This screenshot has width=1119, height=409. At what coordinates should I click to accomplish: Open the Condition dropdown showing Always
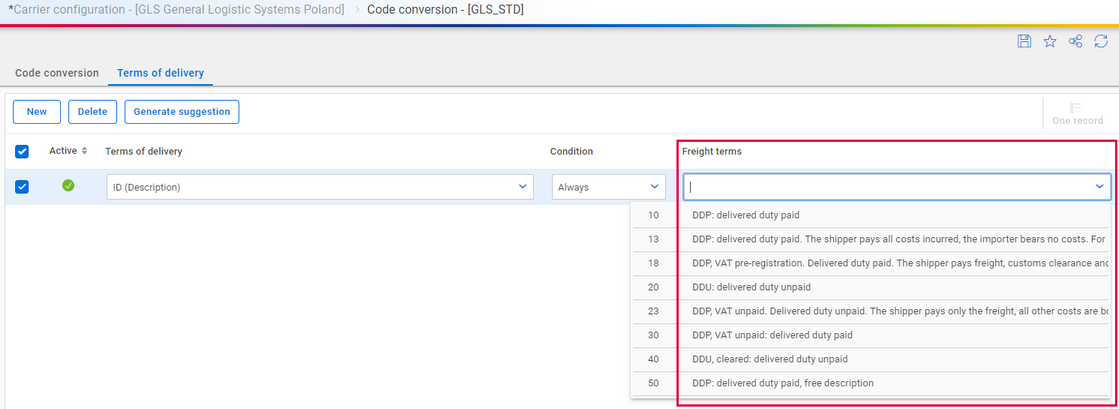[609, 187]
